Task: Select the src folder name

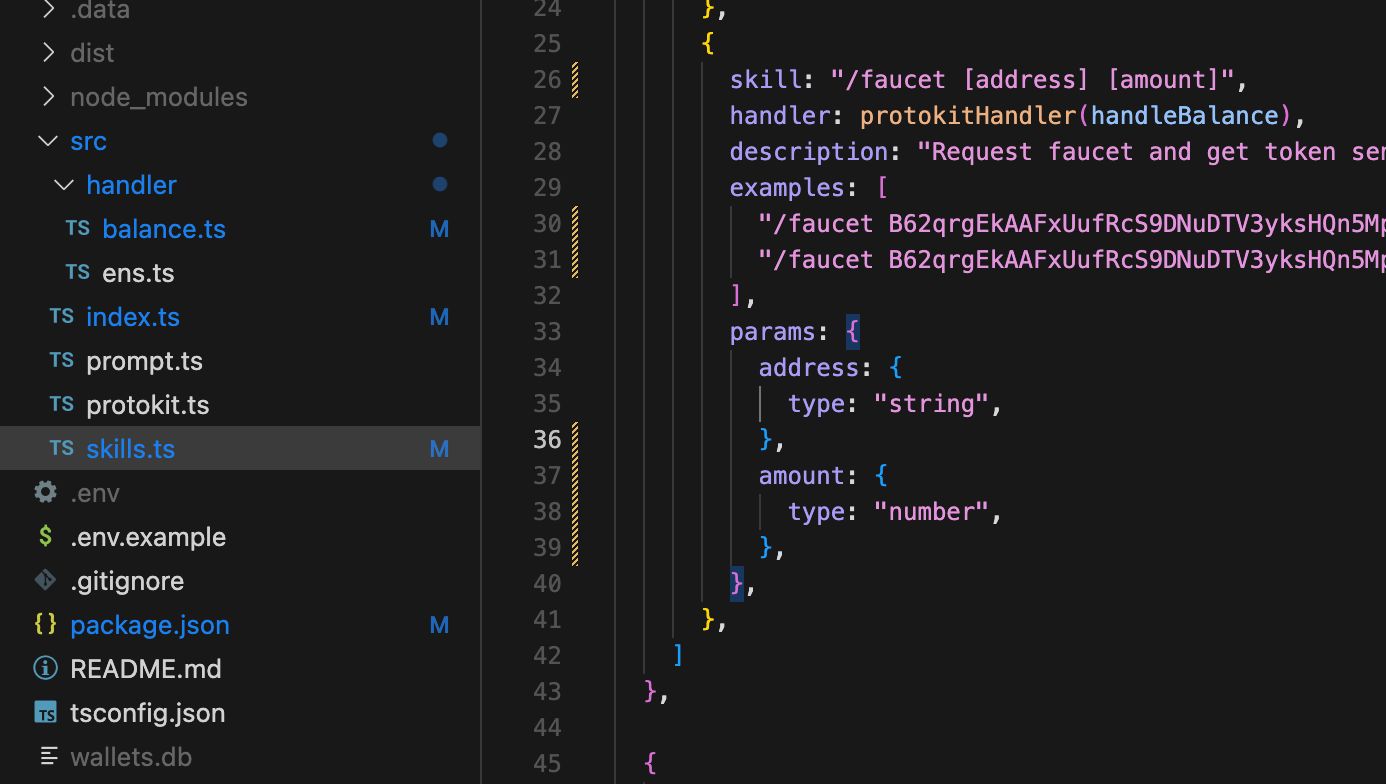Action: pyautogui.click(x=88, y=141)
